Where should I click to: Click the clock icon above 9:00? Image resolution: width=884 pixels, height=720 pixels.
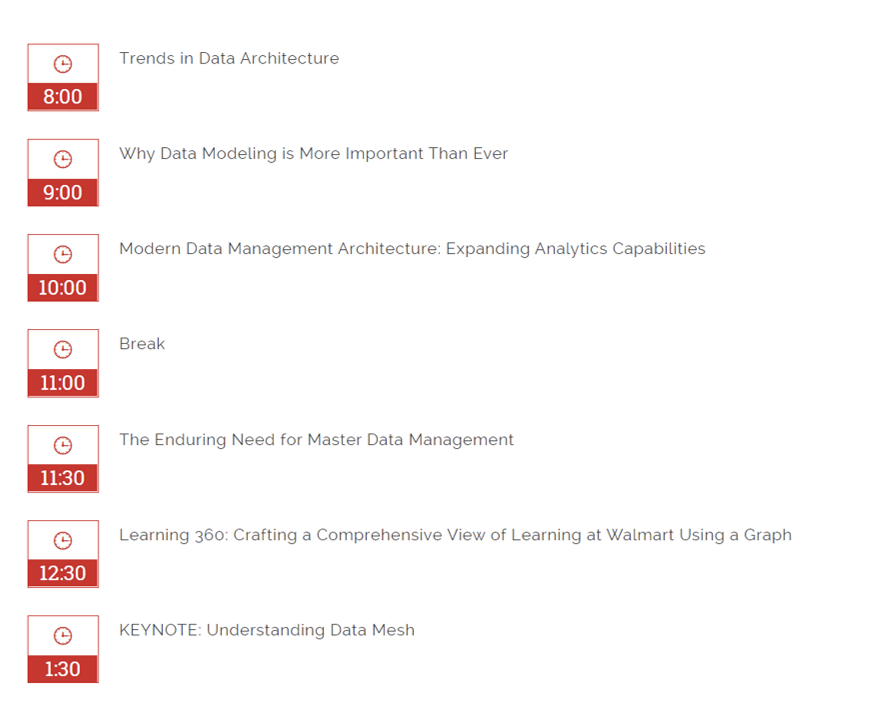[63, 159]
